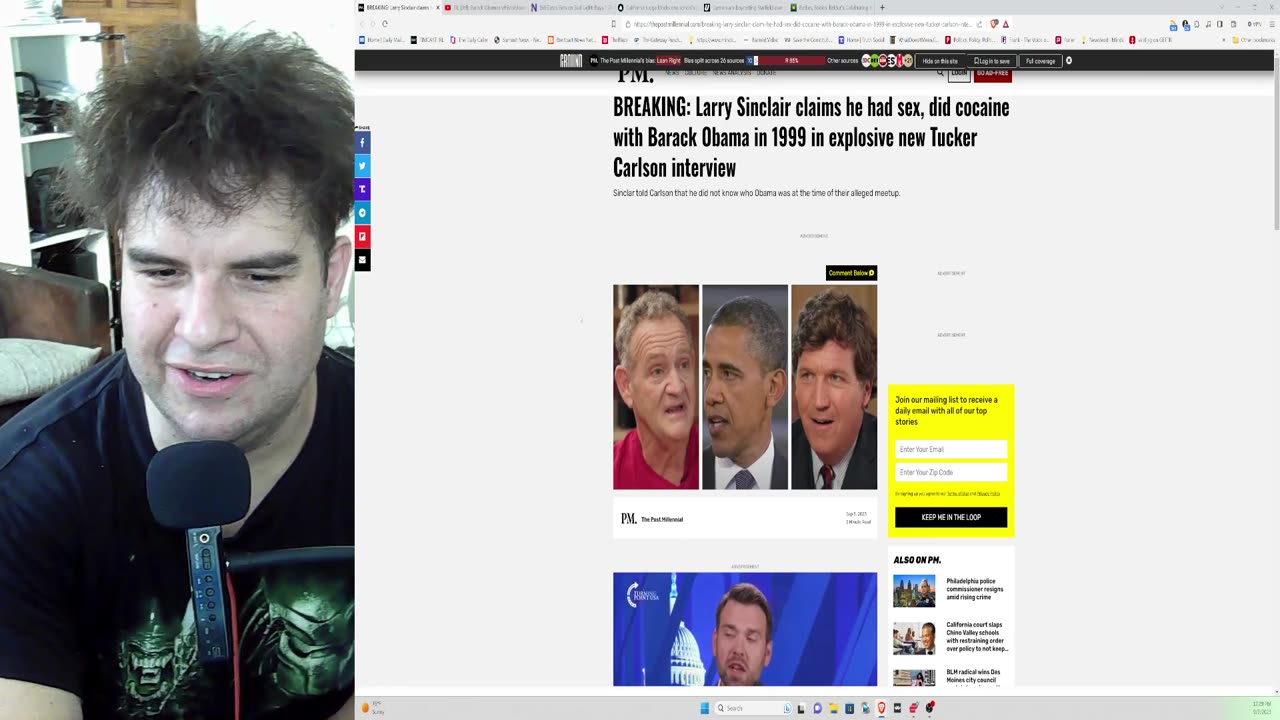This screenshot has height=720, width=1280.
Task: Open Windows Start menu
Action: click(x=705, y=708)
